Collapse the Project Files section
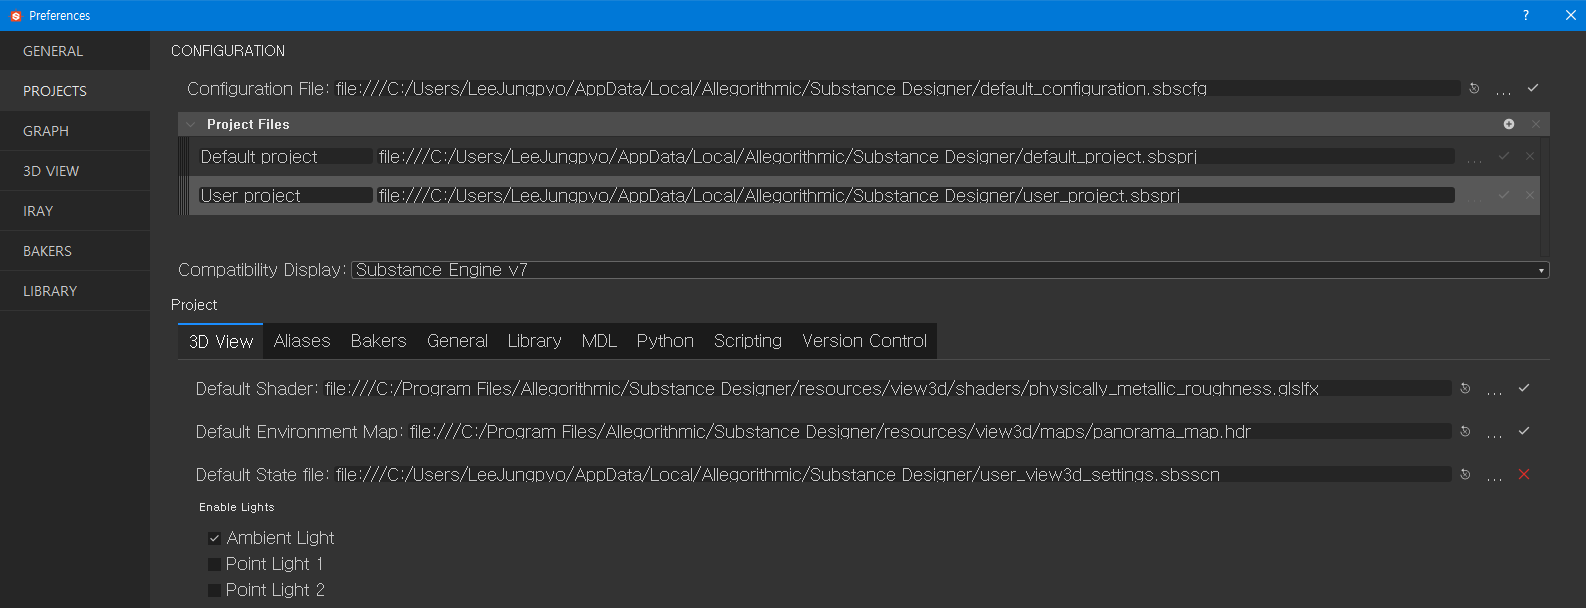Image resolution: width=1586 pixels, height=608 pixels. pyautogui.click(x=190, y=124)
